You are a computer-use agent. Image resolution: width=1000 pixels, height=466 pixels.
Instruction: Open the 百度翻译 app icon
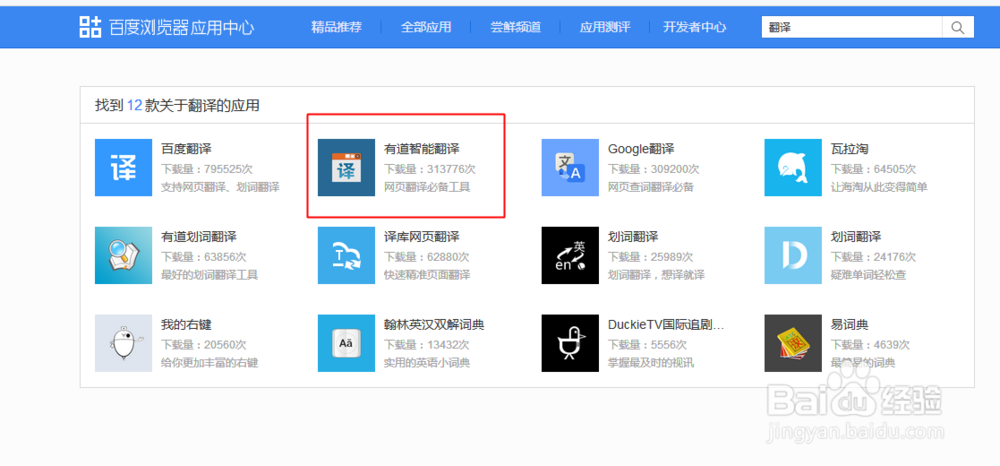click(x=124, y=168)
